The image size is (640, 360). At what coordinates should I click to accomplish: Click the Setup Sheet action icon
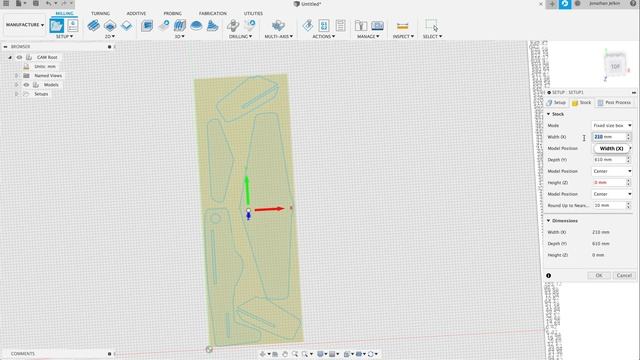click(x=340, y=26)
